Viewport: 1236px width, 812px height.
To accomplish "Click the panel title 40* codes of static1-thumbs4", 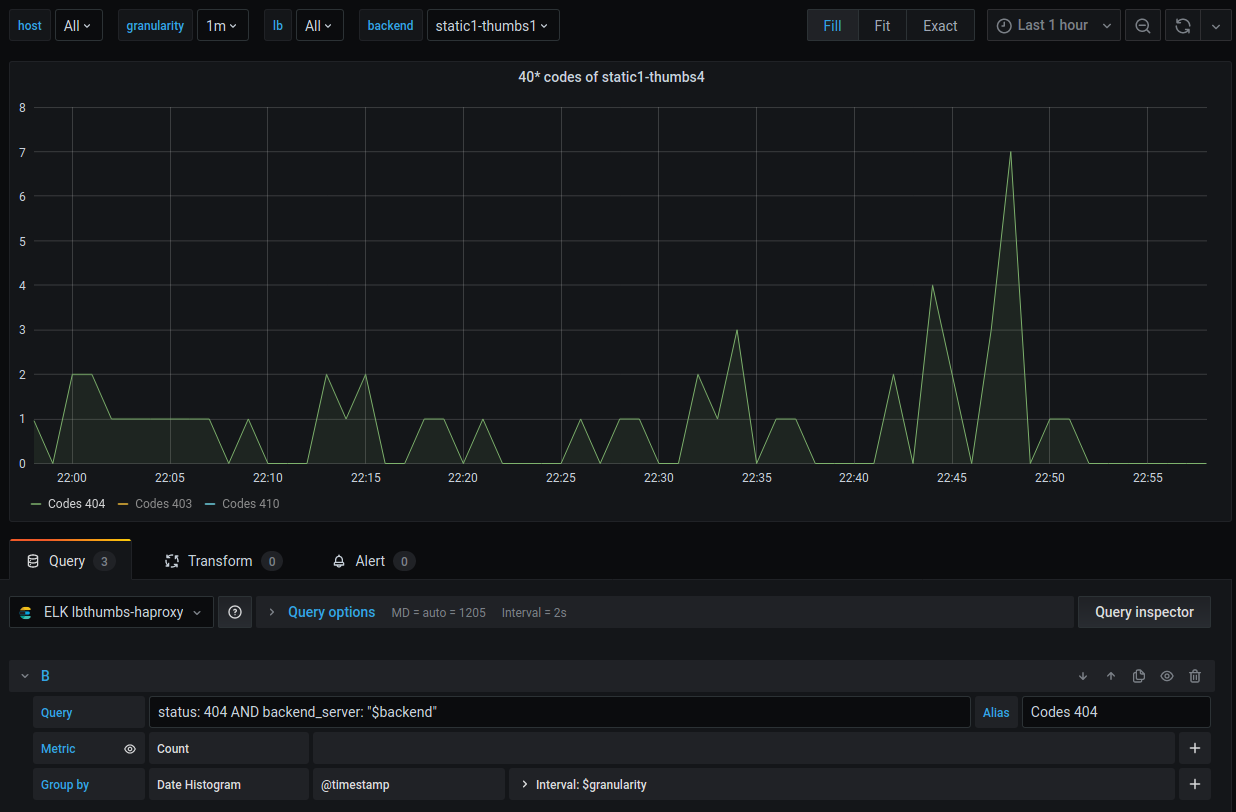I will click(611, 77).
